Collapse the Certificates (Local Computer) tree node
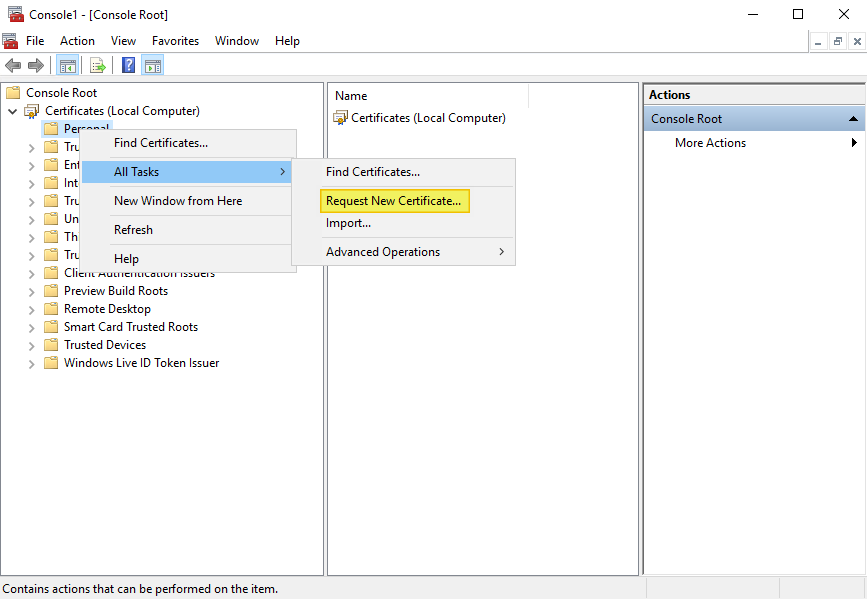Image resolution: width=867 pixels, height=599 pixels. tap(12, 111)
